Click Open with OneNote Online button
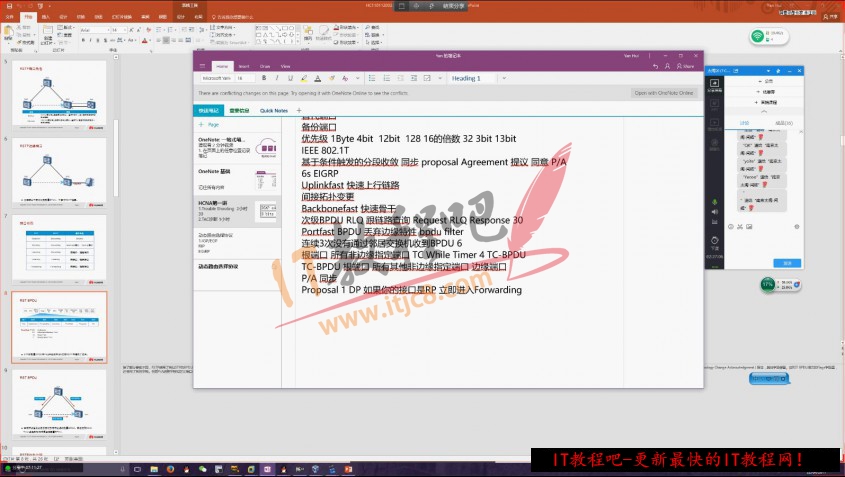 coord(664,93)
